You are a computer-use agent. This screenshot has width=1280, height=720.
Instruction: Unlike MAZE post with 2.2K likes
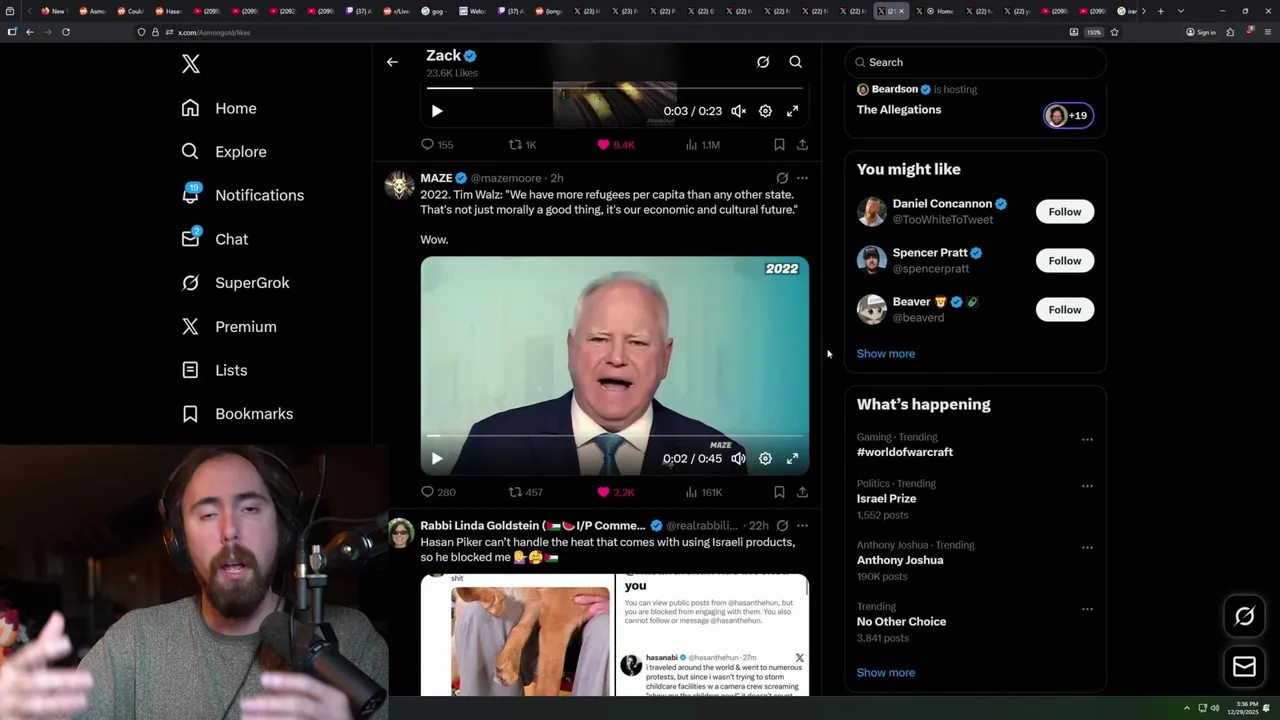pos(616,492)
